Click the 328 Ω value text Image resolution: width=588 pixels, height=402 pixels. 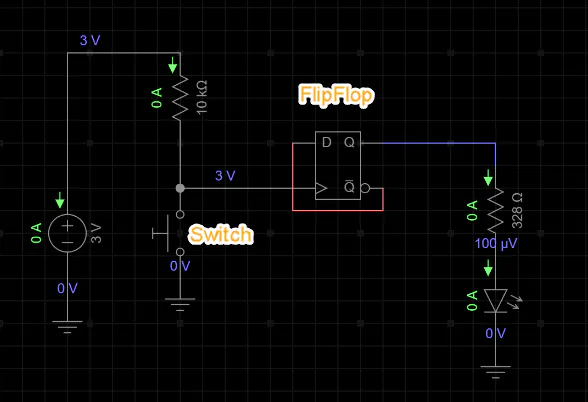pos(517,210)
